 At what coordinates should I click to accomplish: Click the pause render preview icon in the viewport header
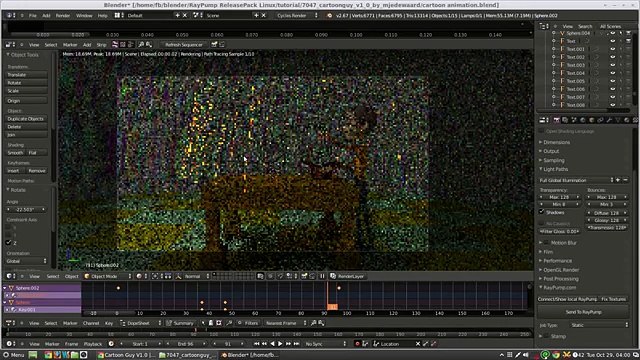[322, 276]
